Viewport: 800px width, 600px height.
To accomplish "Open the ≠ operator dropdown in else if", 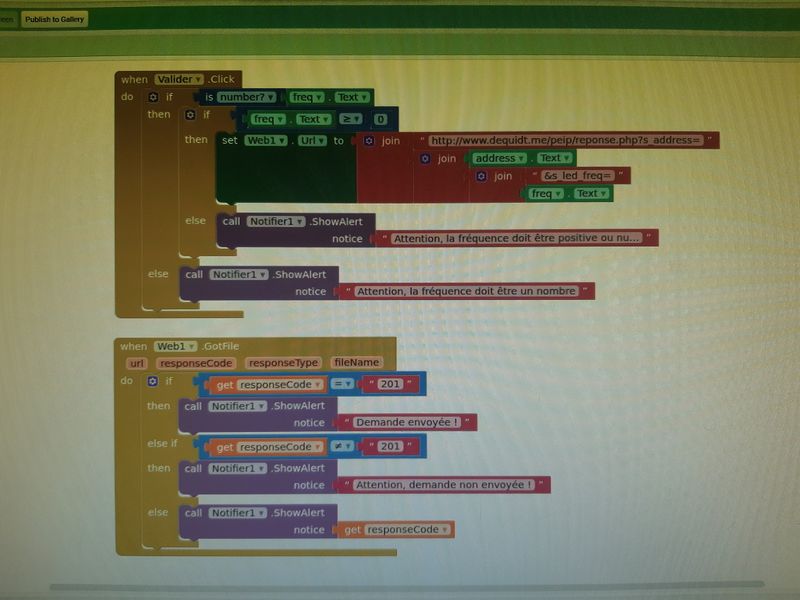I will click(x=342, y=447).
